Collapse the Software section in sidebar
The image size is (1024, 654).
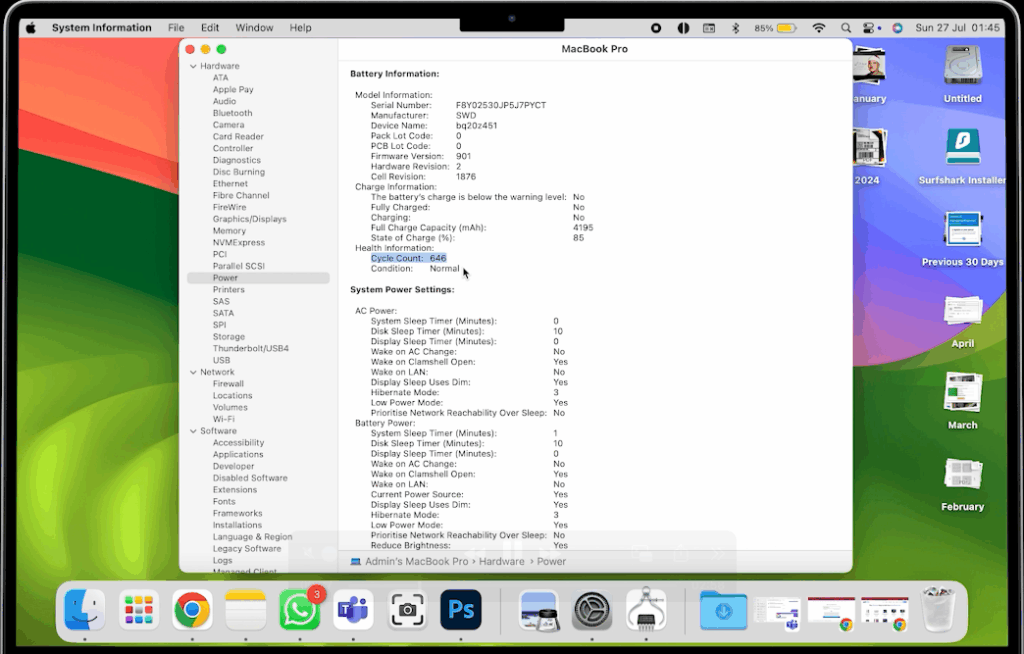[193, 431]
